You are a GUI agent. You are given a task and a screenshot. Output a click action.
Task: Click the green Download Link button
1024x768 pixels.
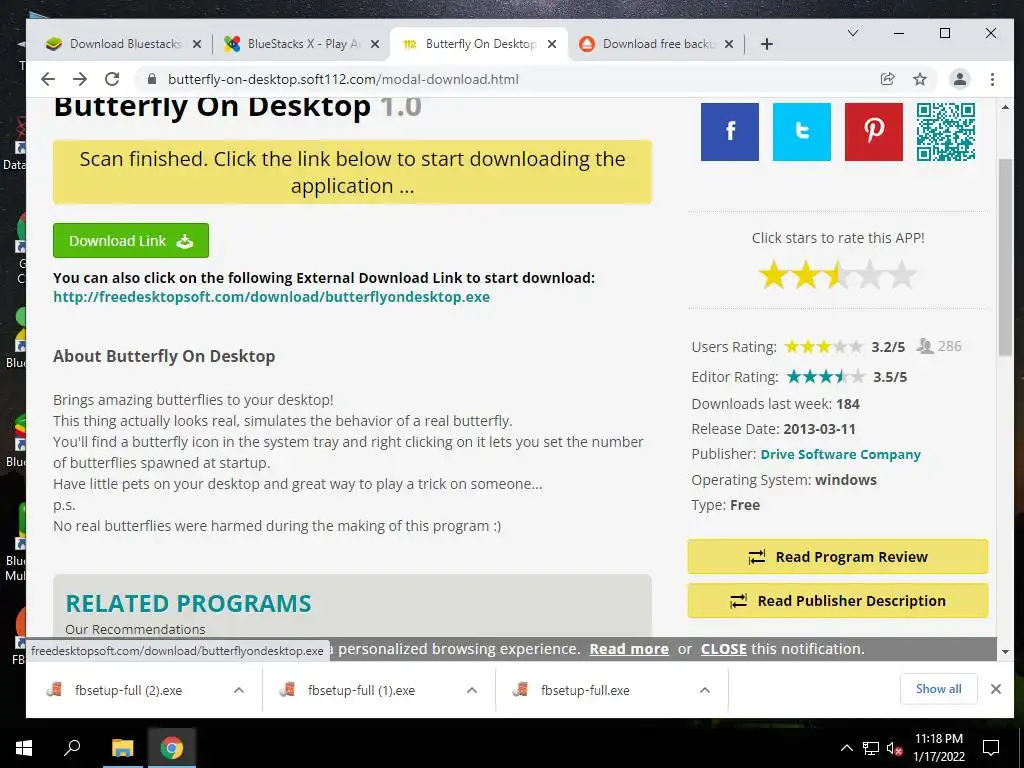click(131, 240)
